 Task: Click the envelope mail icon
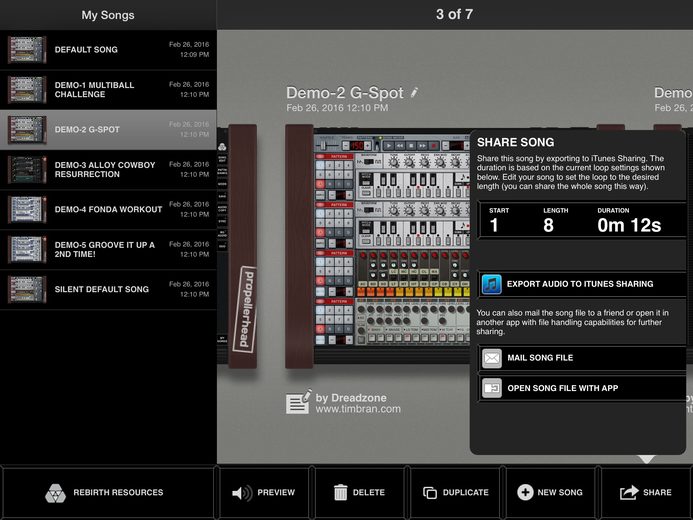click(x=491, y=358)
